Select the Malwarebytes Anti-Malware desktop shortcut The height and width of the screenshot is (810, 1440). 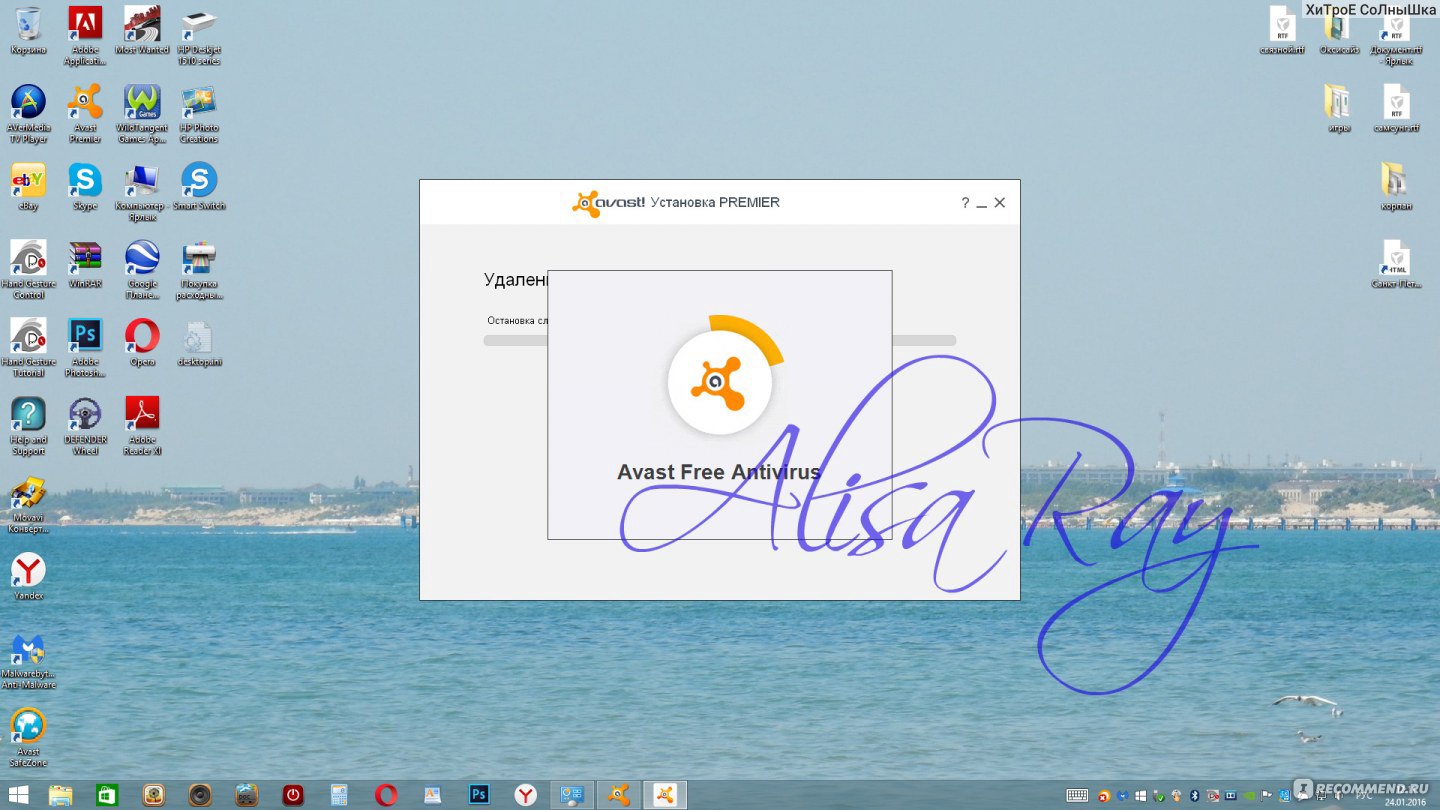[x=28, y=660]
